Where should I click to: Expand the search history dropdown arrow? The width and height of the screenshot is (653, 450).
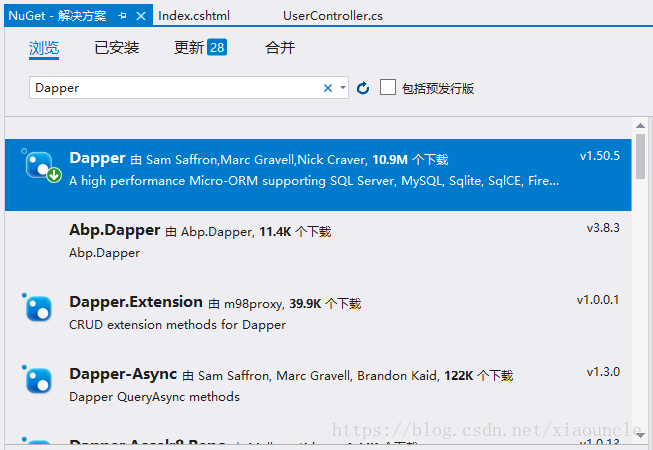coord(343,88)
